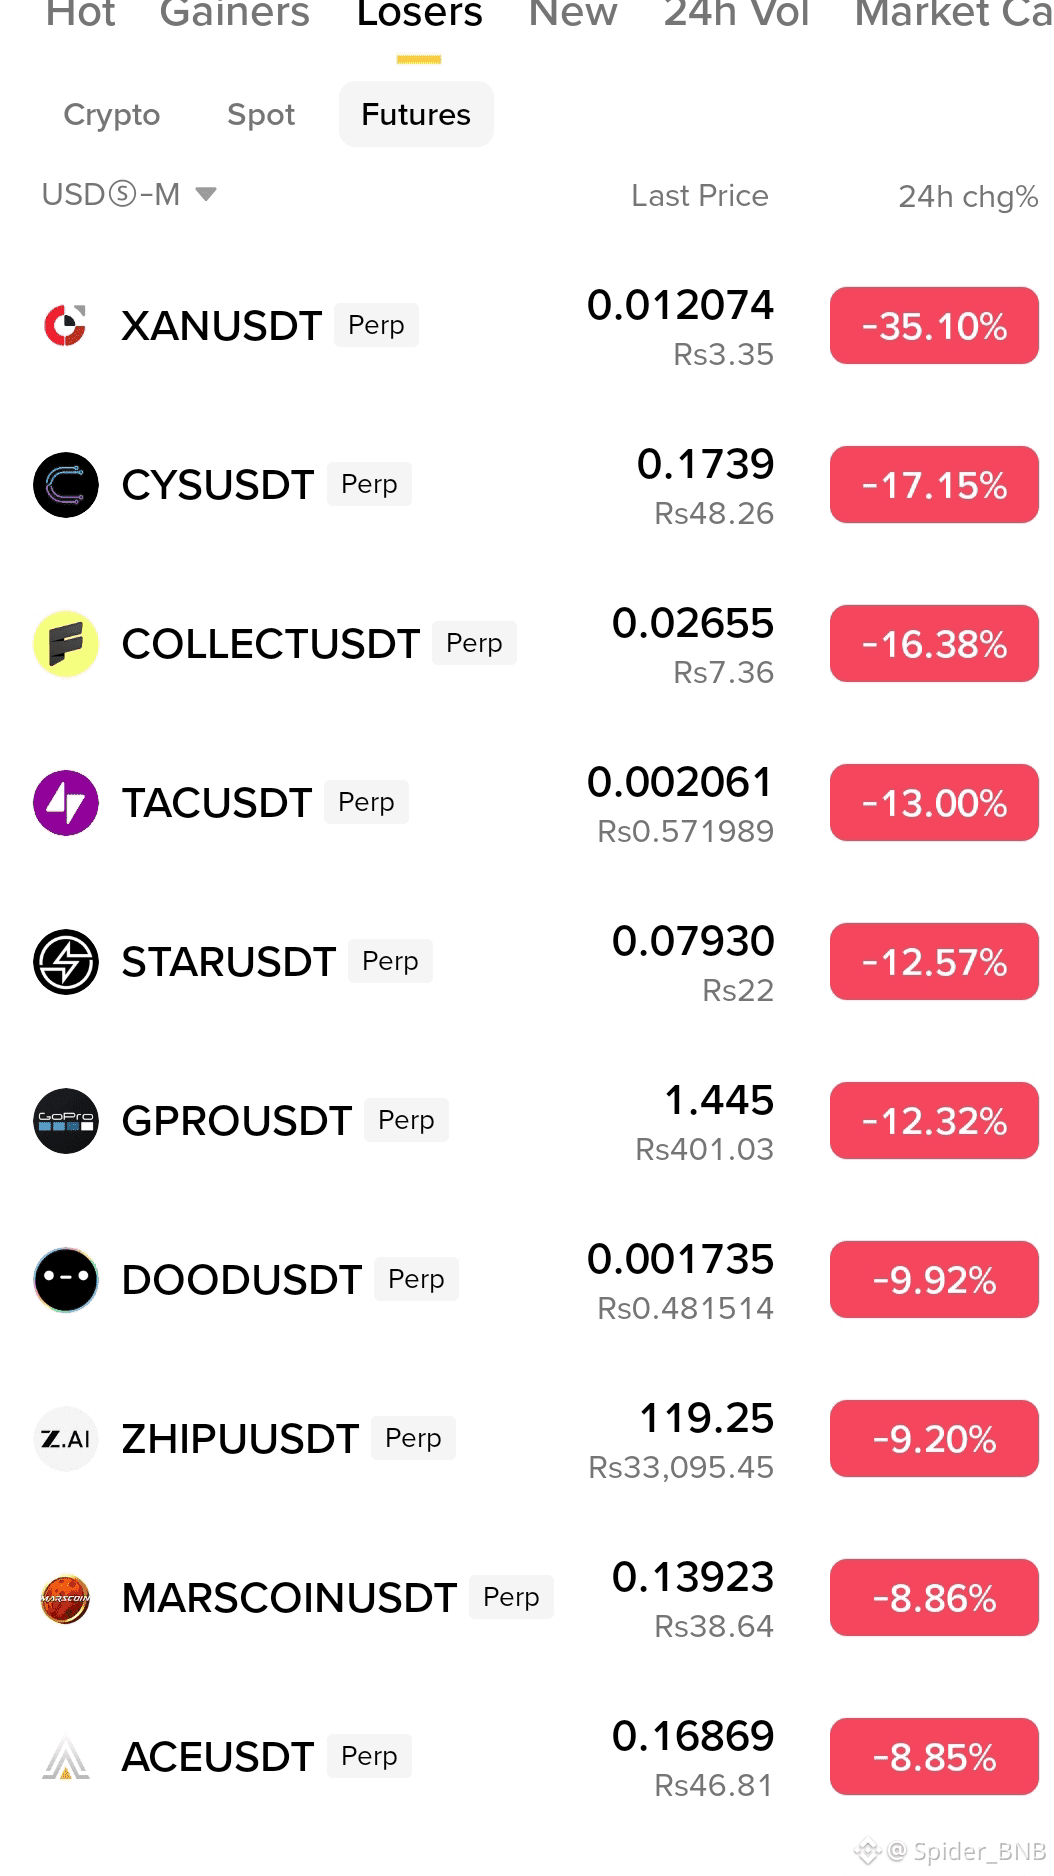Screen dimensions: 1054x1876
Task: Tap the purple TACUSDT logo icon
Action: (x=66, y=803)
